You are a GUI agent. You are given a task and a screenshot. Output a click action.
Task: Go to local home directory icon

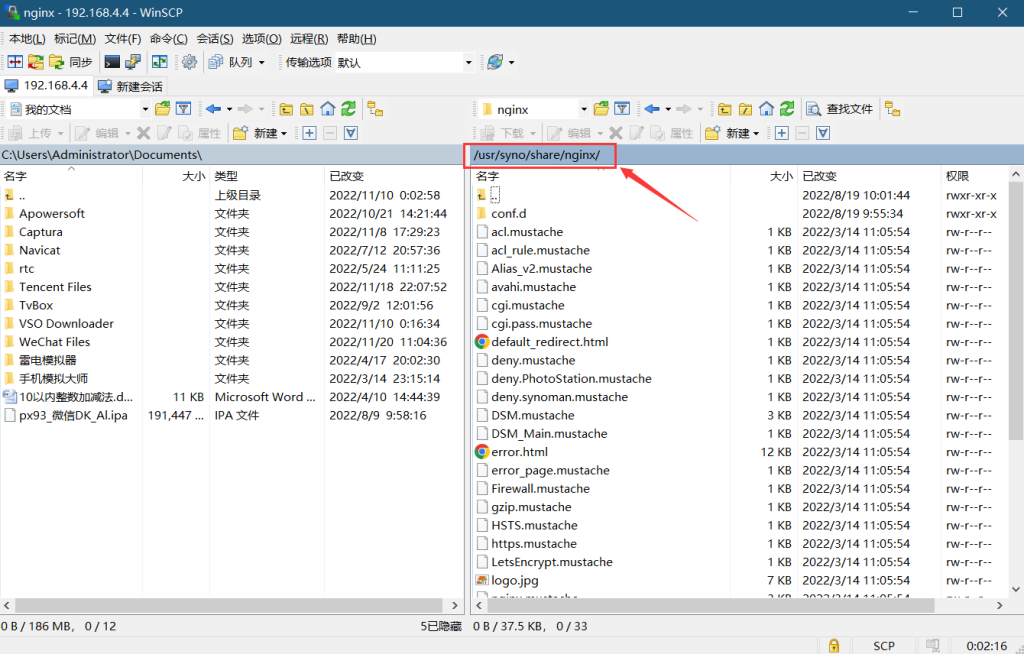[x=328, y=109]
